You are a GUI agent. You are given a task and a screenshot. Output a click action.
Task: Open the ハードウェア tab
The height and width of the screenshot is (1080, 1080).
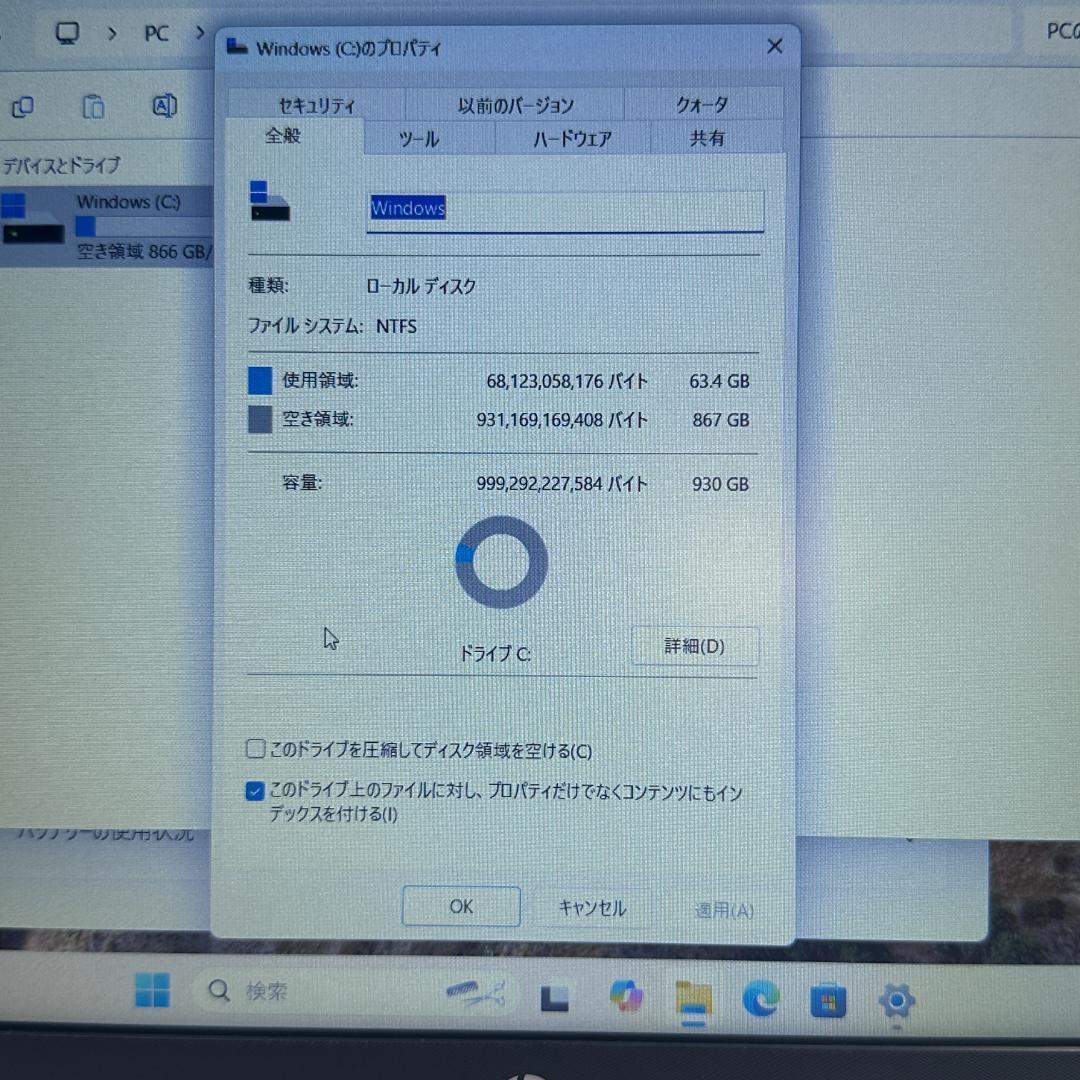(x=571, y=140)
